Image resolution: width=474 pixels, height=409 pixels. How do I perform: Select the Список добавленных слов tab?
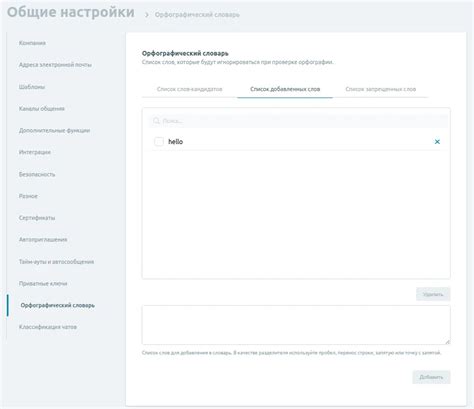pos(285,89)
